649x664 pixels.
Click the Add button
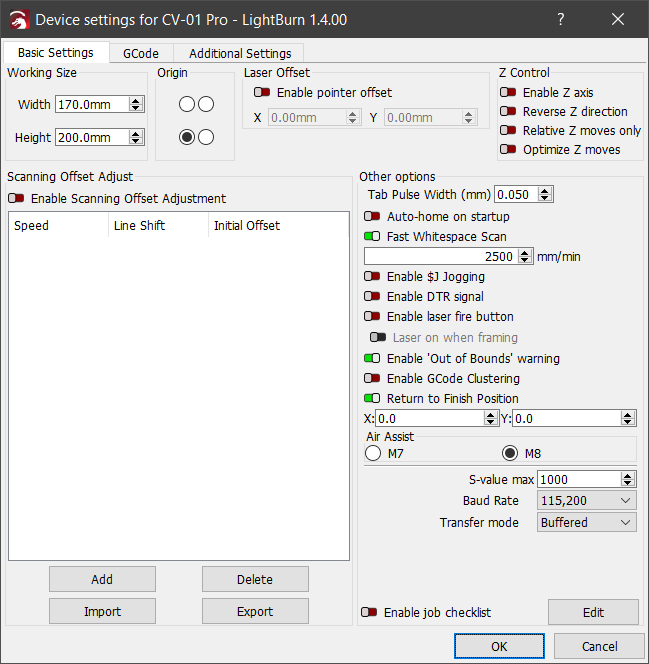102,579
